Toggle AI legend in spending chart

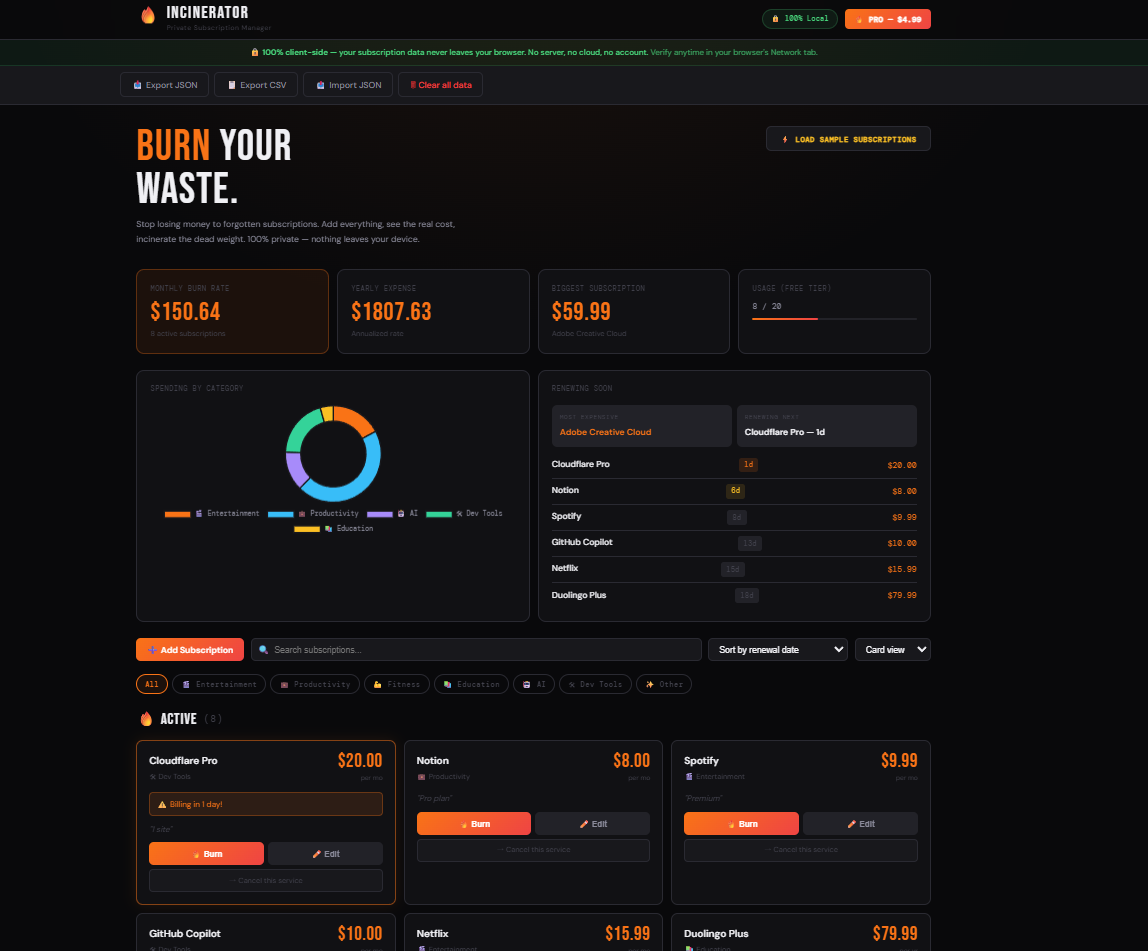[x=392, y=514]
